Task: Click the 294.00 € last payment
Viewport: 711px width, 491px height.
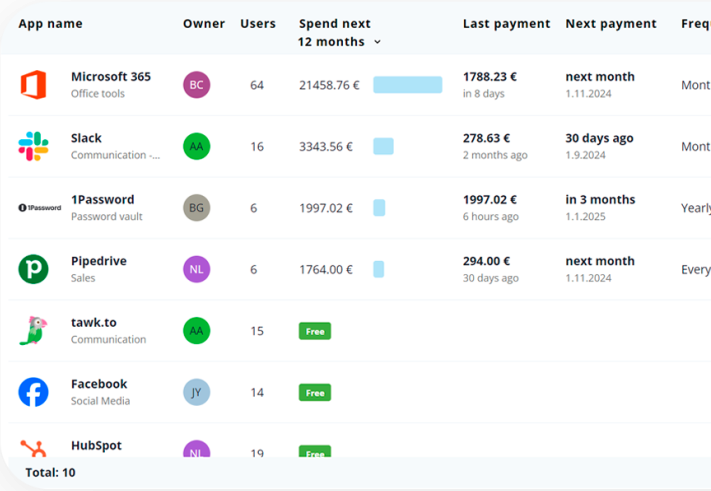Action: pos(486,261)
